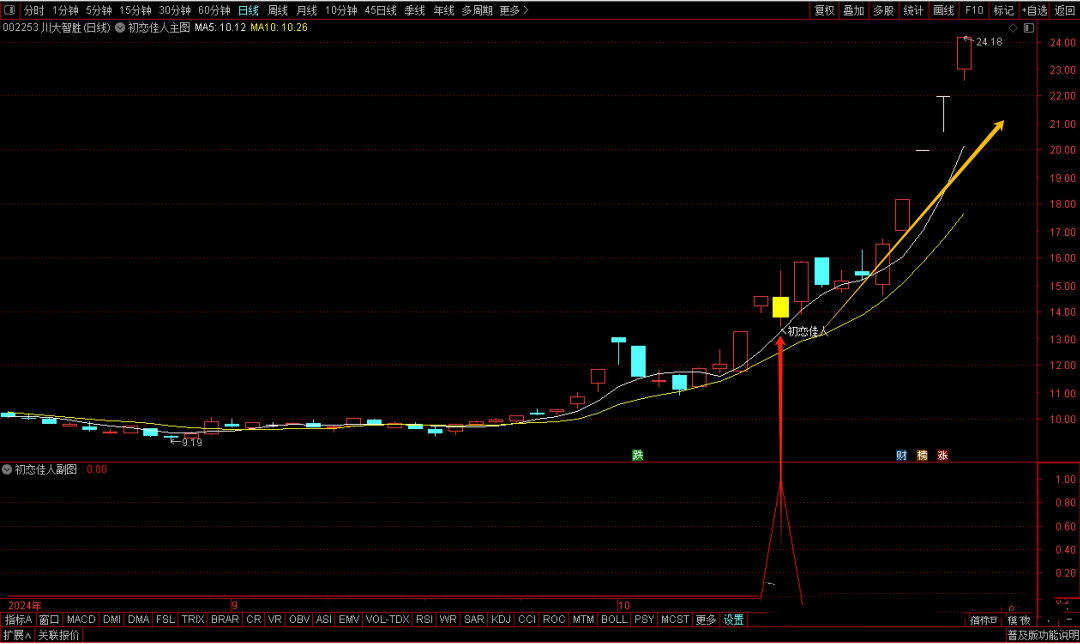Switch chart to 周线 period
This screenshot has width=1080, height=644.
click(277, 10)
